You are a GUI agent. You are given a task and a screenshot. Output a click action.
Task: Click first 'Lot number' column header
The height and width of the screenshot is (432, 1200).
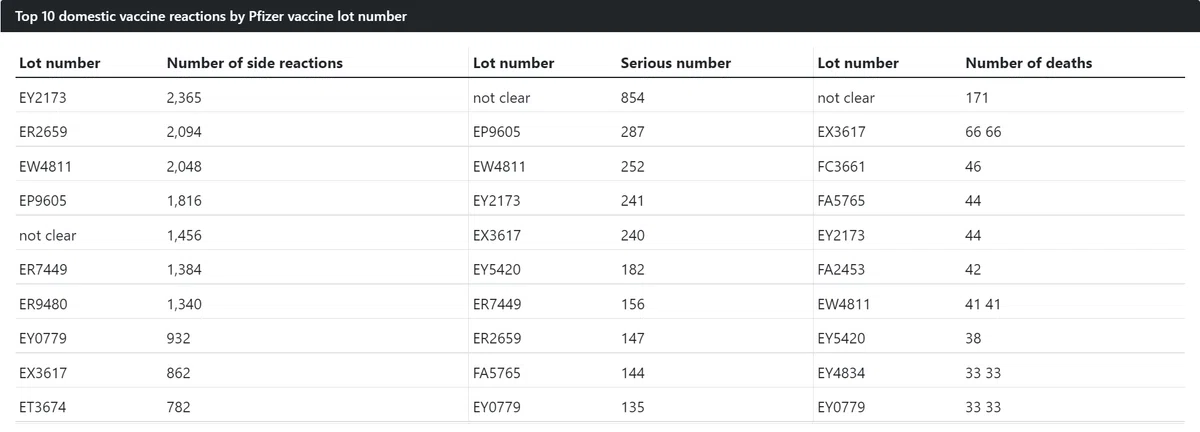pyautogui.click(x=59, y=63)
